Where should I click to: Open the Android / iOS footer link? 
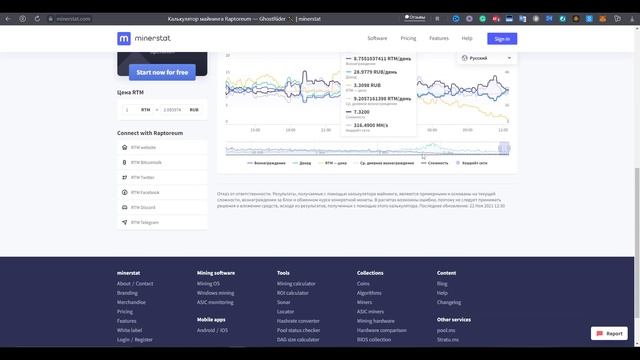(x=213, y=330)
